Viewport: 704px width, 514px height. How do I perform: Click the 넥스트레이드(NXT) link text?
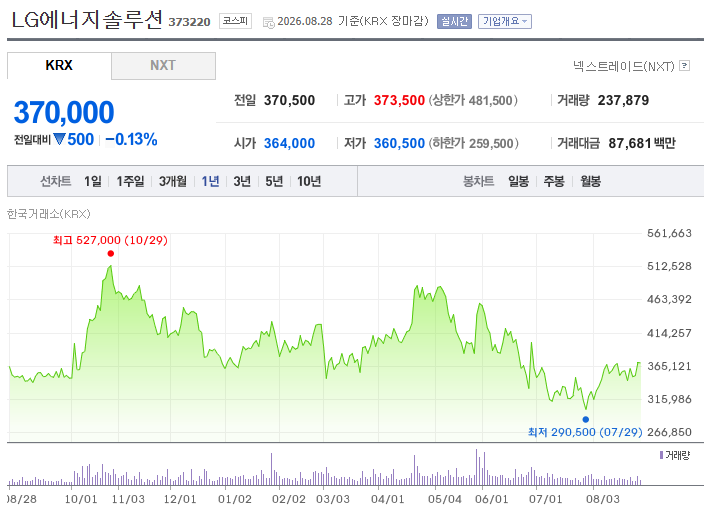[624, 66]
